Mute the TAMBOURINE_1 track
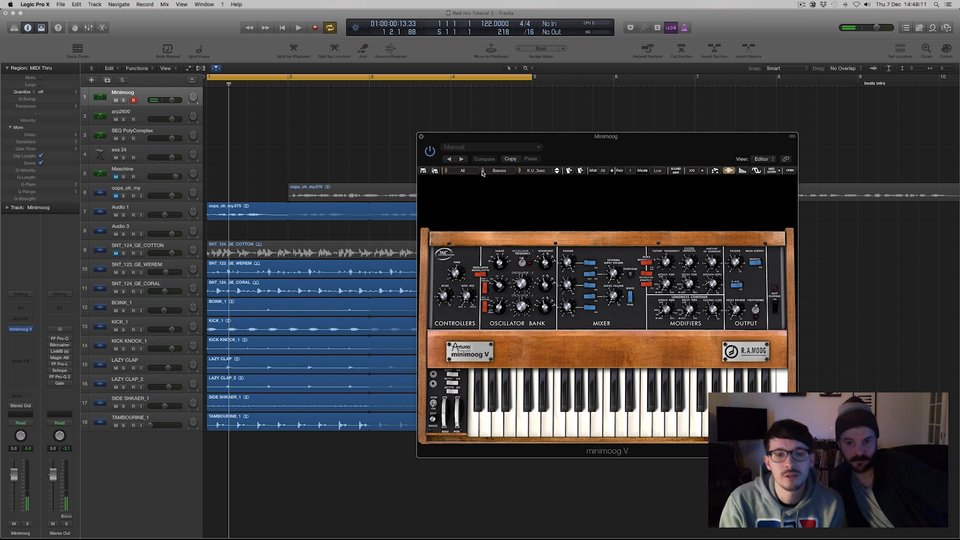960x540 pixels. (x=116, y=425)
